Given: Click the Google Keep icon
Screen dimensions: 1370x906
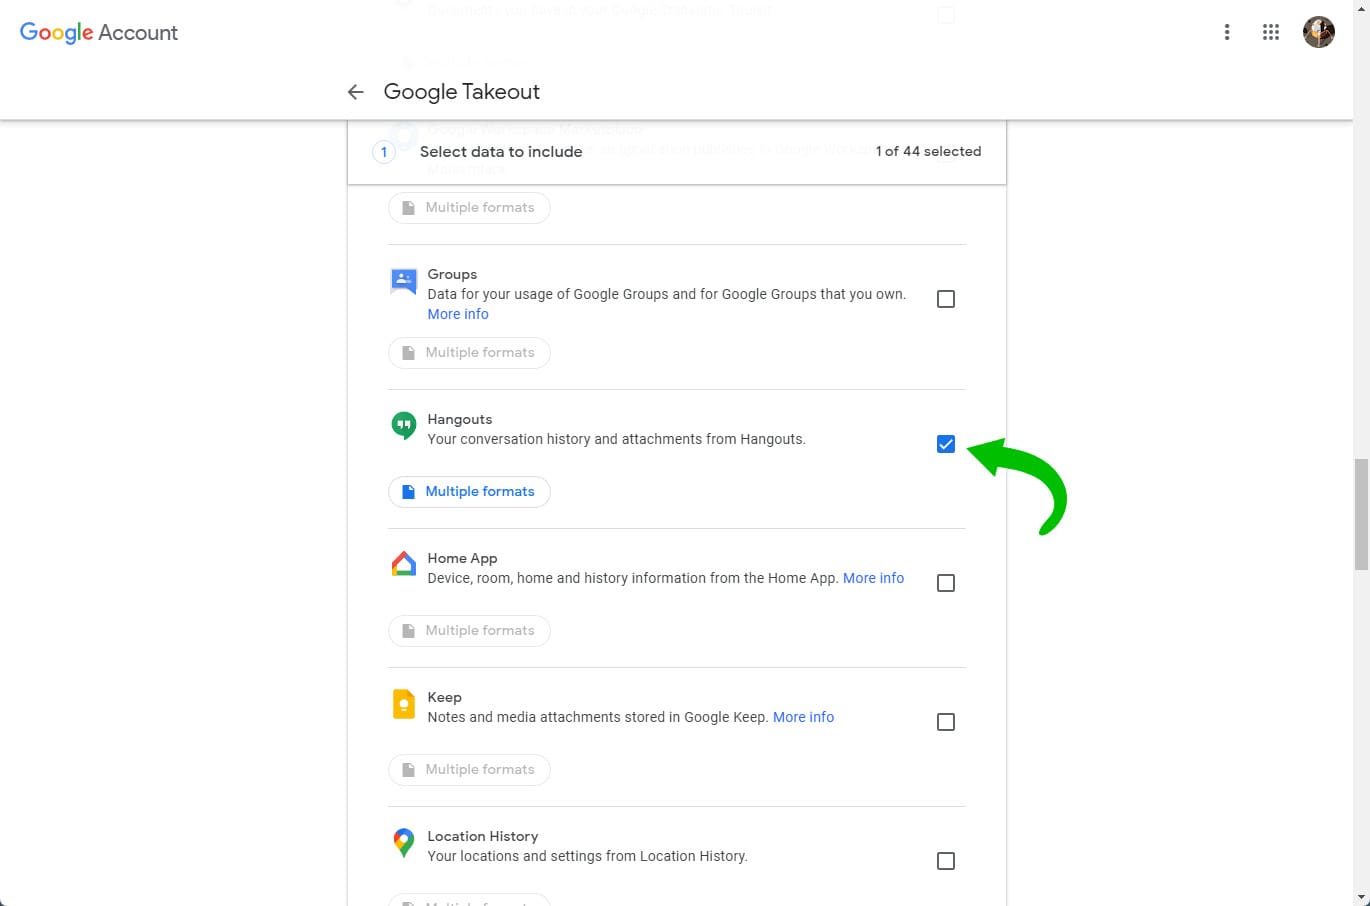Looking at the screenshot, I should [403, 704].
